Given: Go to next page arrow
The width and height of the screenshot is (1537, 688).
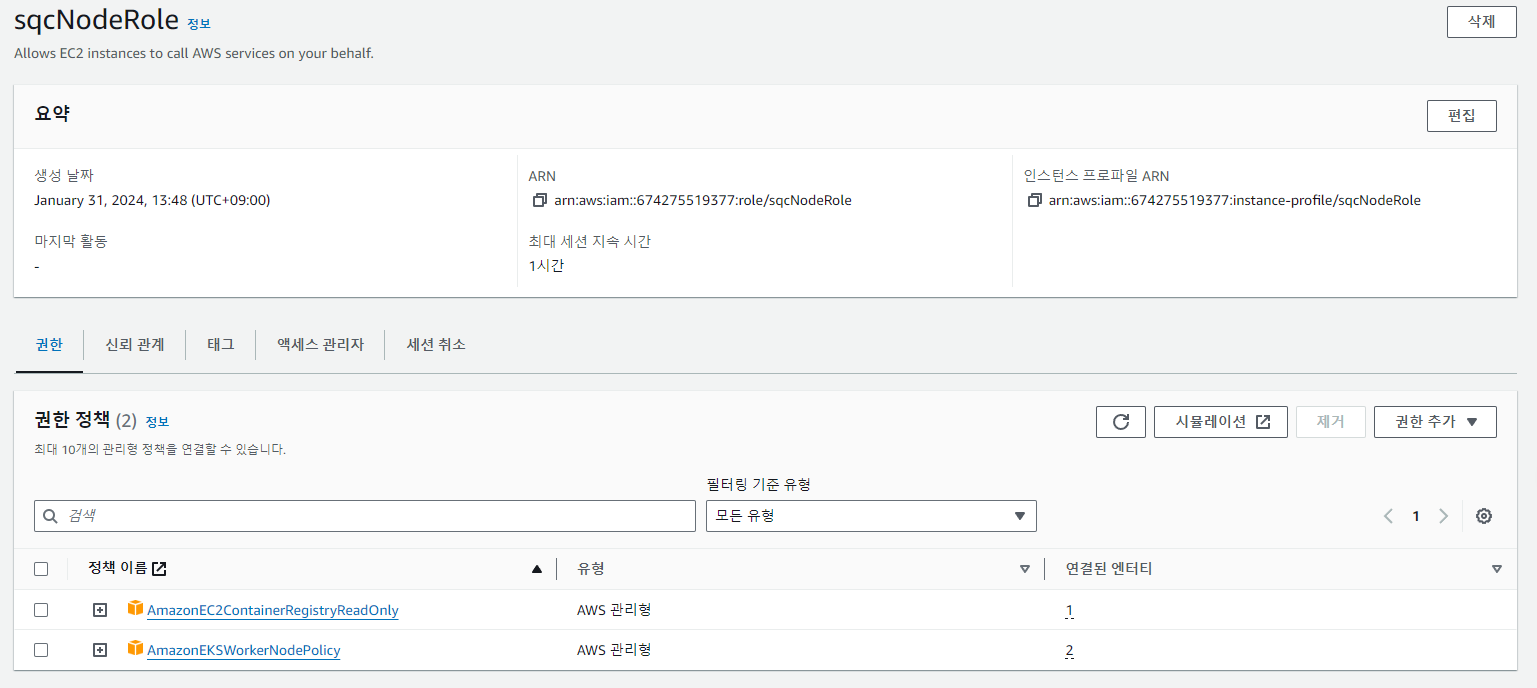Looking at the screenshot, I should [x=1443, y=516].
